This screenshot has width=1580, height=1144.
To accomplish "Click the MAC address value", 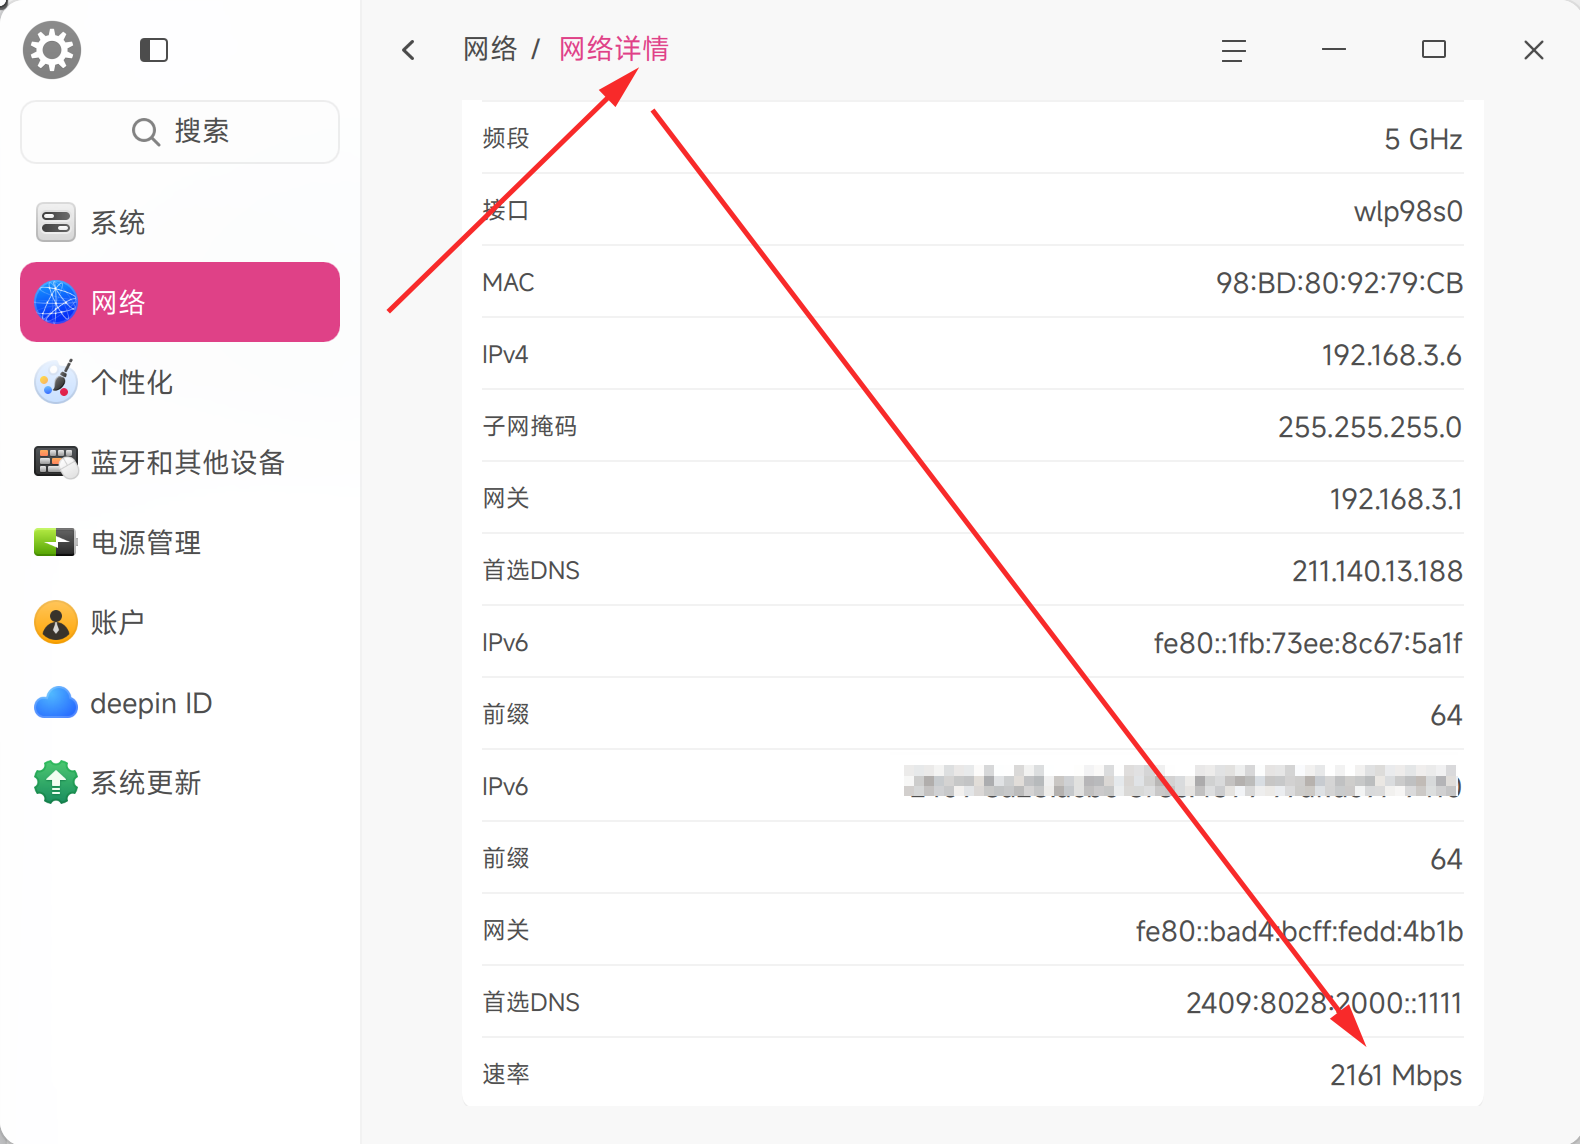I will (1339, 283).
